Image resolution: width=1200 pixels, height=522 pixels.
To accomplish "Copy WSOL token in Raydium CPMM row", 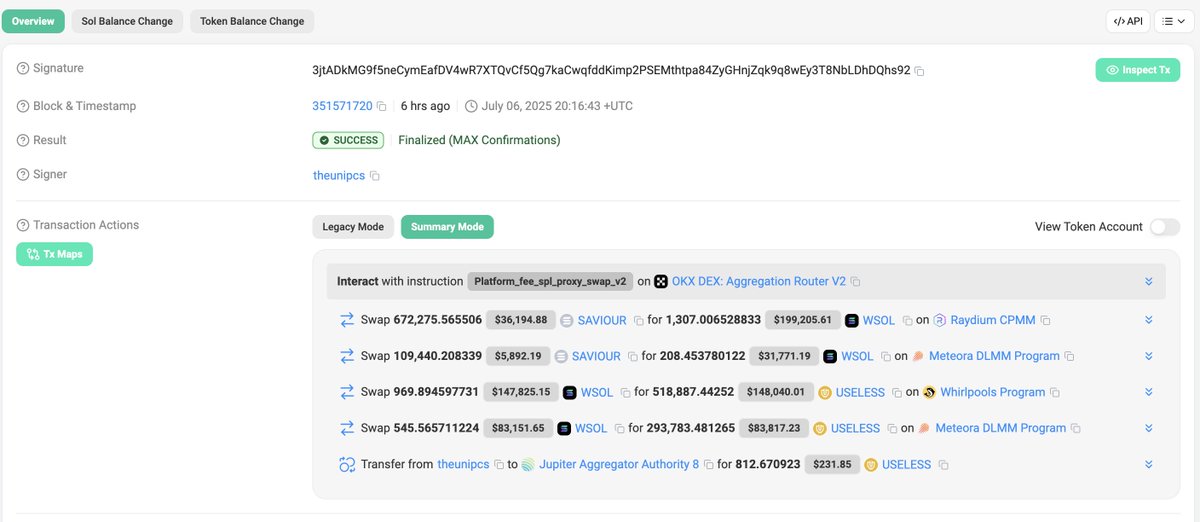I will 907,321.
